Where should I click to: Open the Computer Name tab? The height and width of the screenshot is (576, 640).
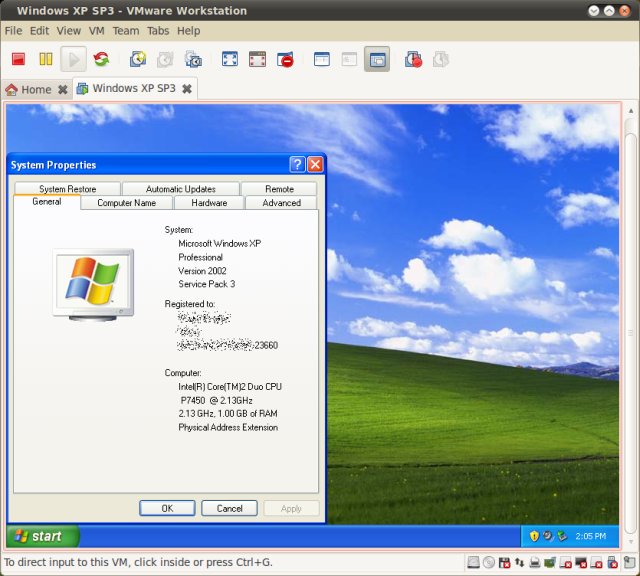(127, 203)
